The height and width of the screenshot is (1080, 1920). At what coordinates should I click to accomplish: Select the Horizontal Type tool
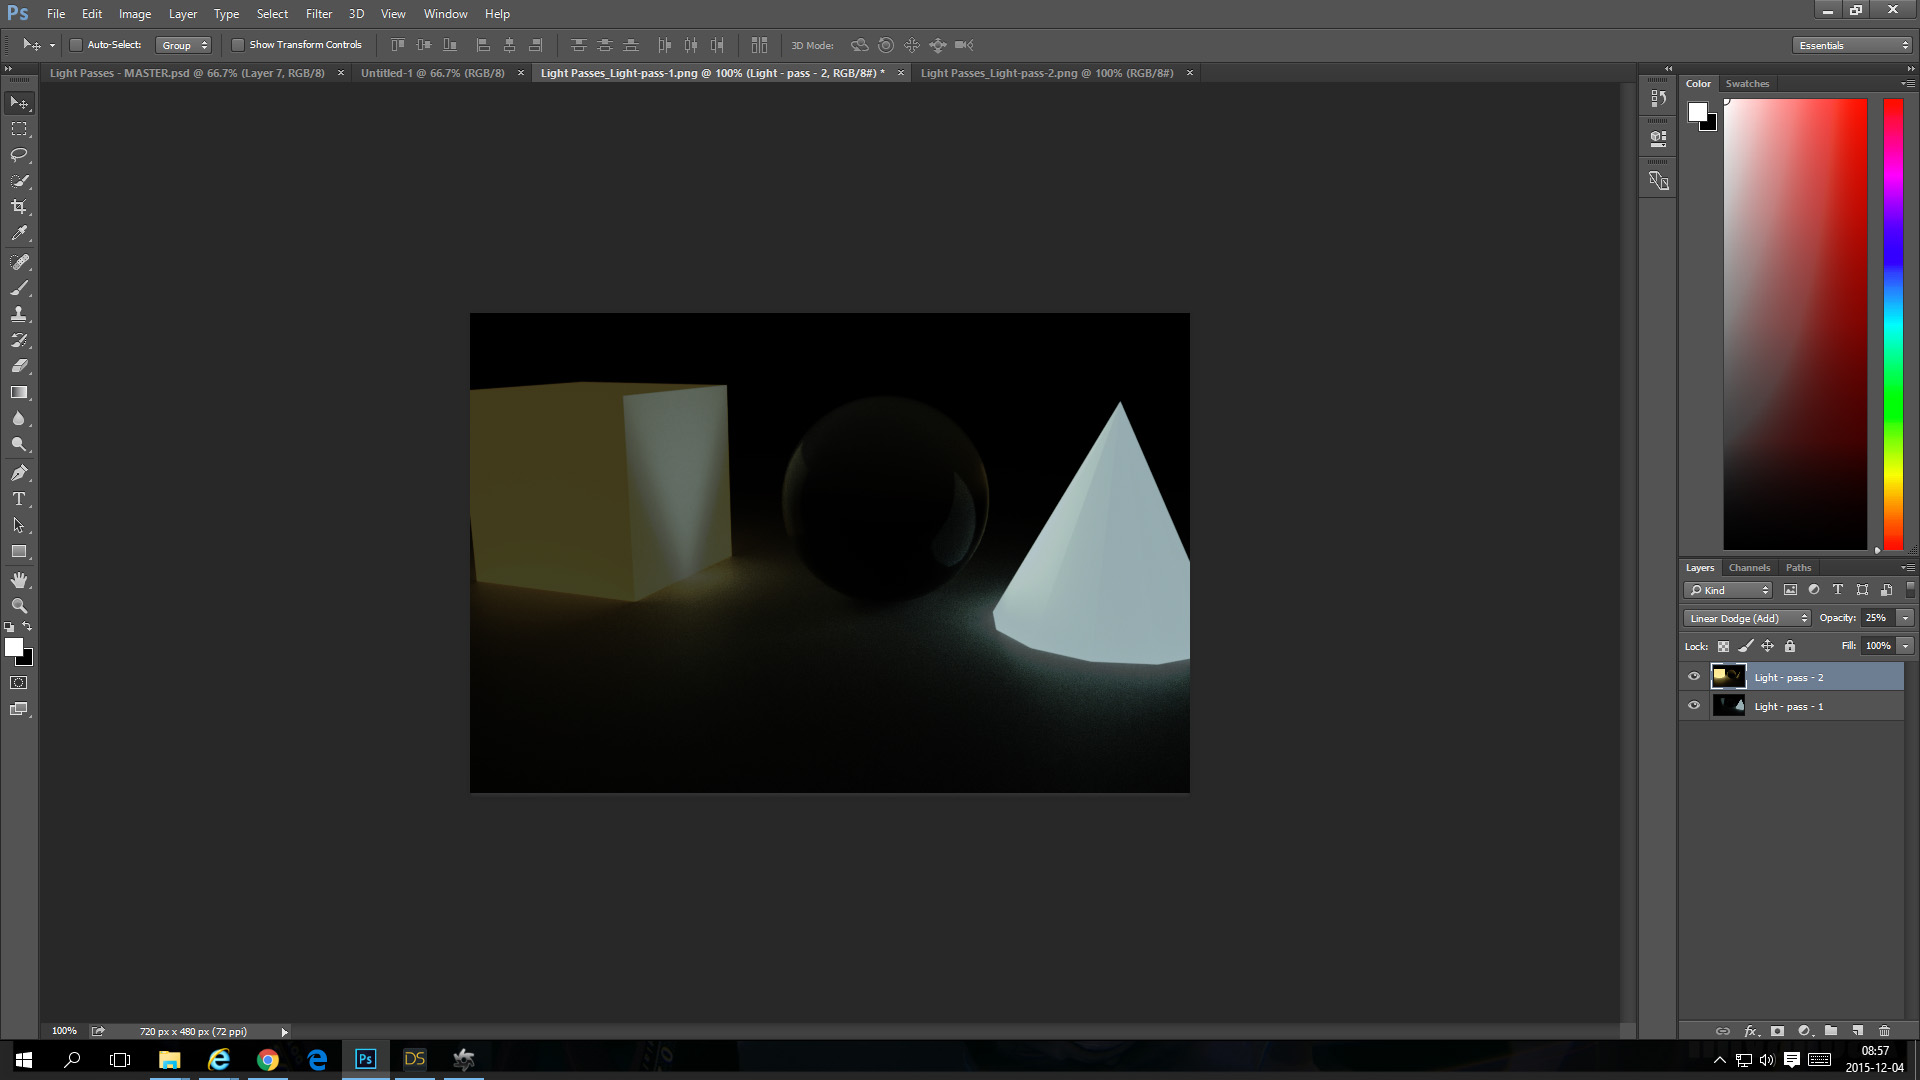[x=19, y=499]
